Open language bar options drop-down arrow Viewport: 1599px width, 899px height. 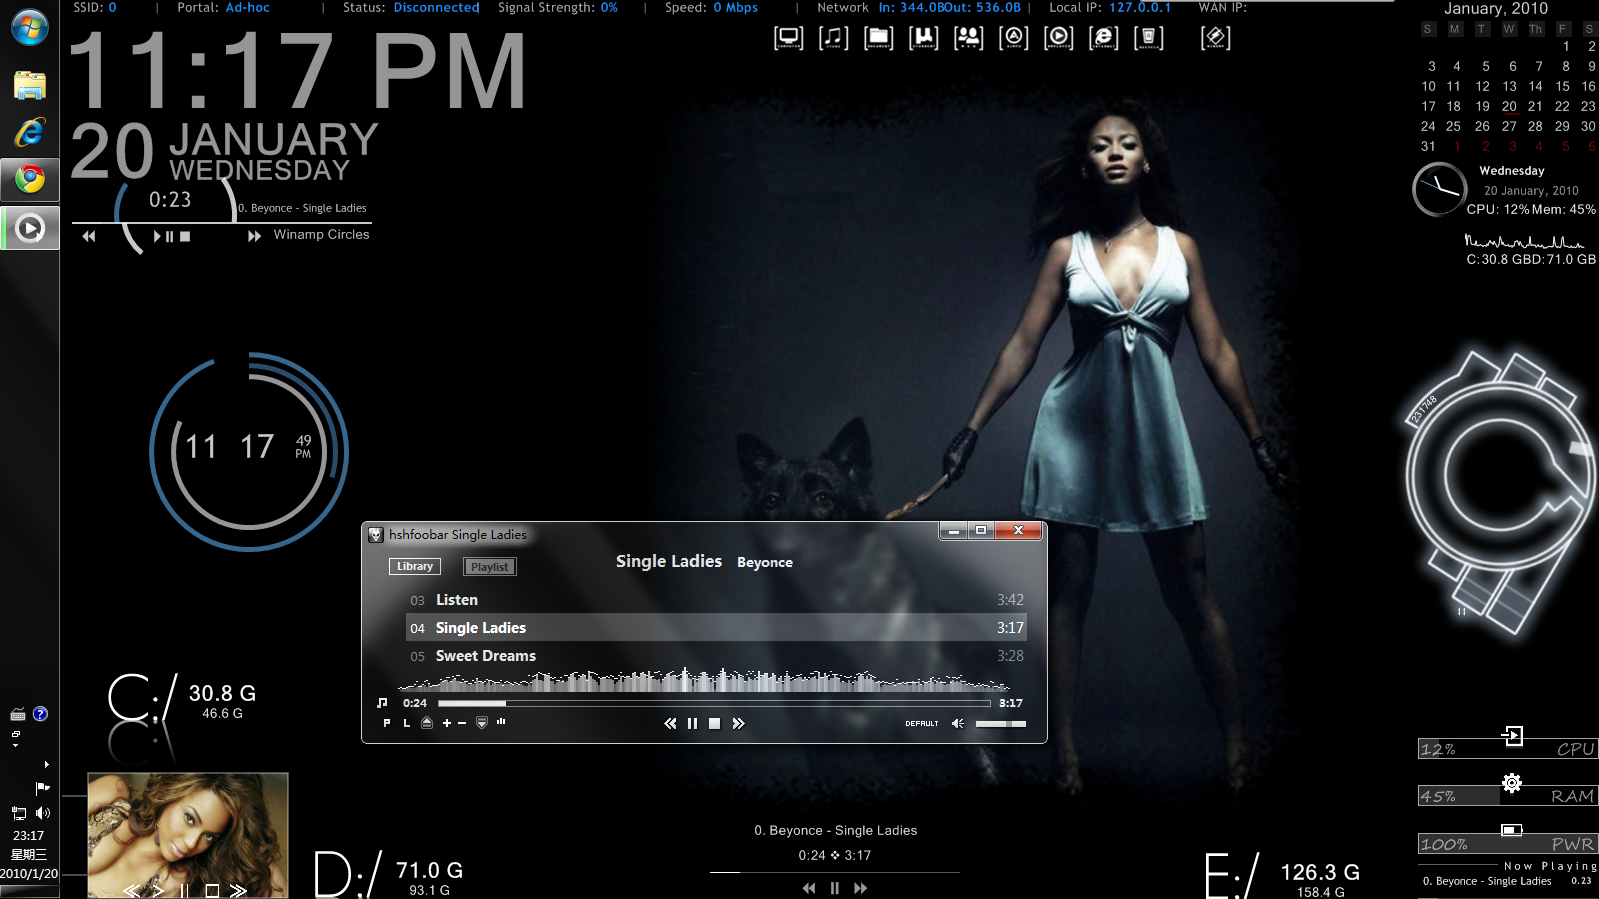pos(15,745)
